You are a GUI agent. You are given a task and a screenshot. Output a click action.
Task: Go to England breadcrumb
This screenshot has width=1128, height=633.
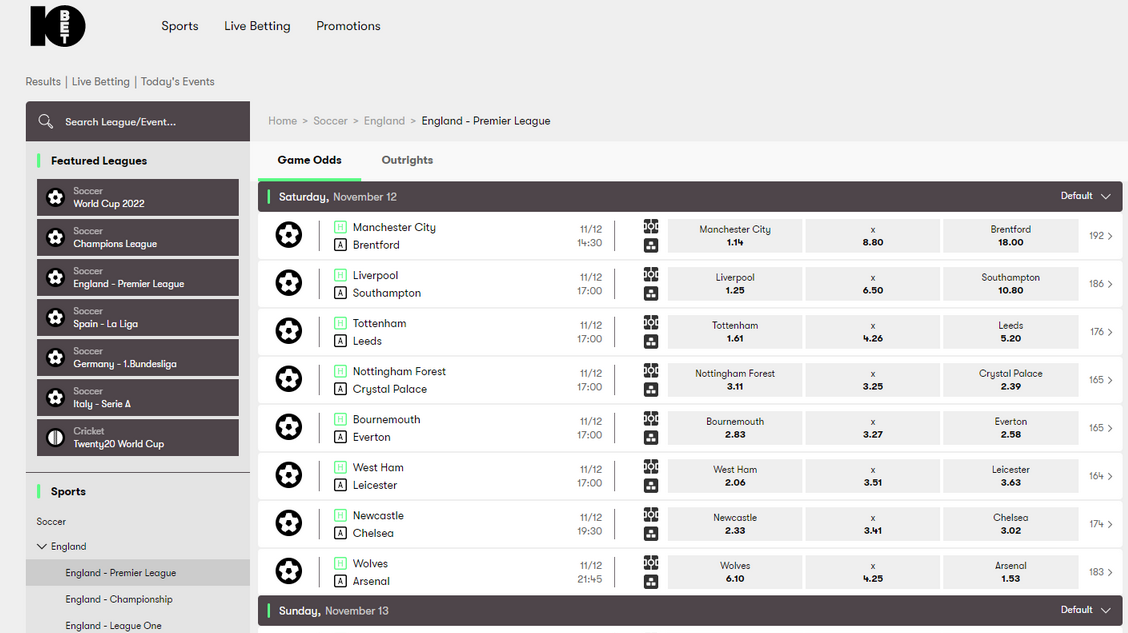pyautogui.click(x=384, y=121)
